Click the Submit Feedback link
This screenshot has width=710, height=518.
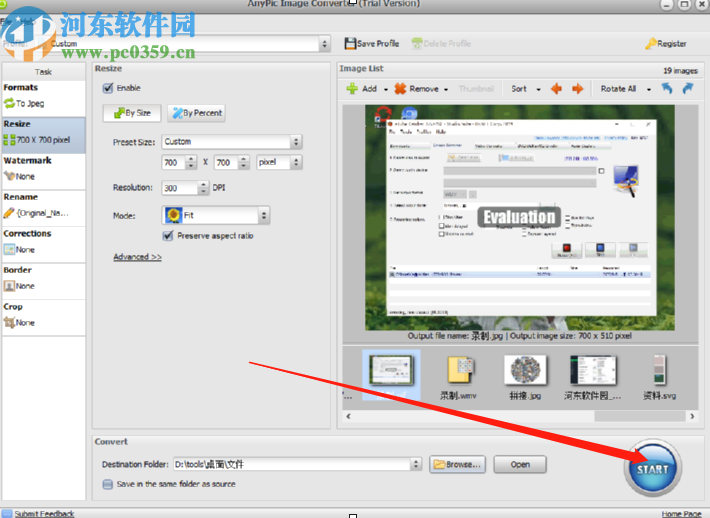click(44, 513)
